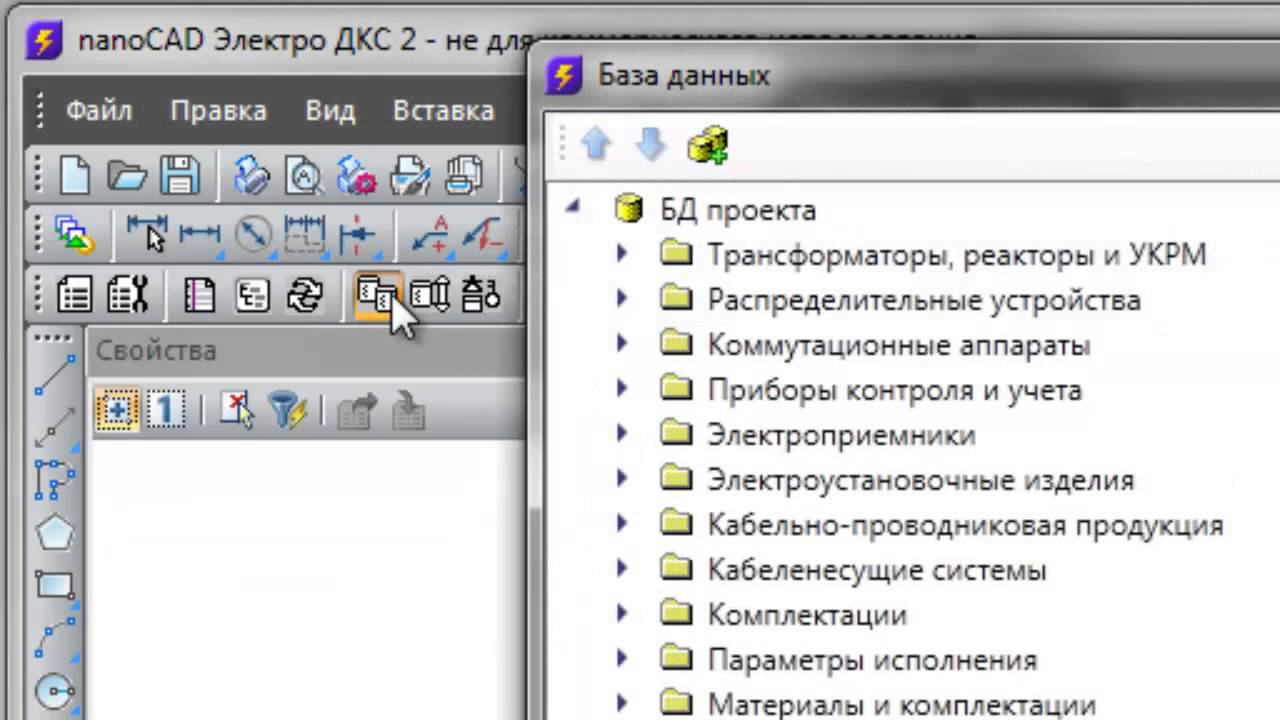
Task: Open the table settings wrench icon
Action: point(128,295)
